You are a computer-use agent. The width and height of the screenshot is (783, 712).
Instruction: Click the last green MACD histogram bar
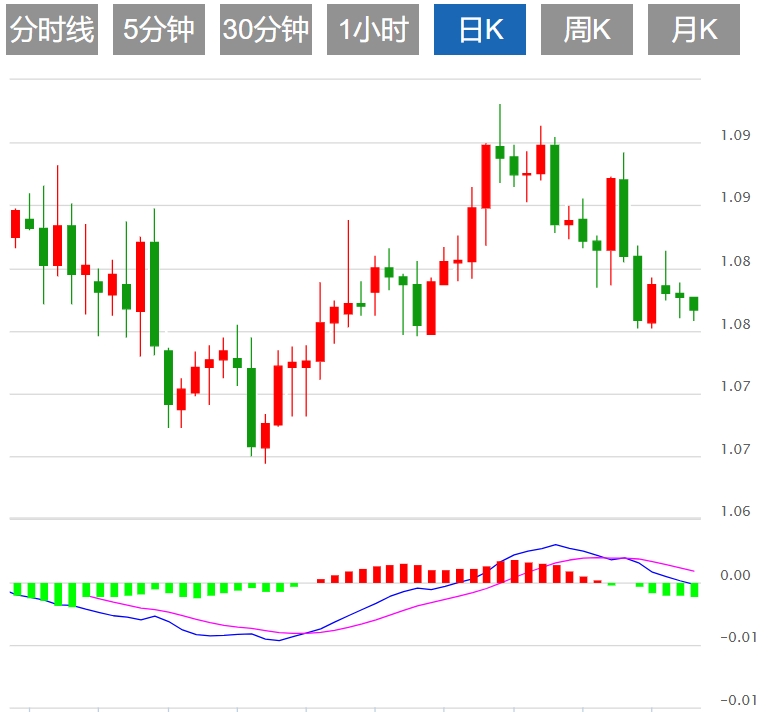point(694,590)
